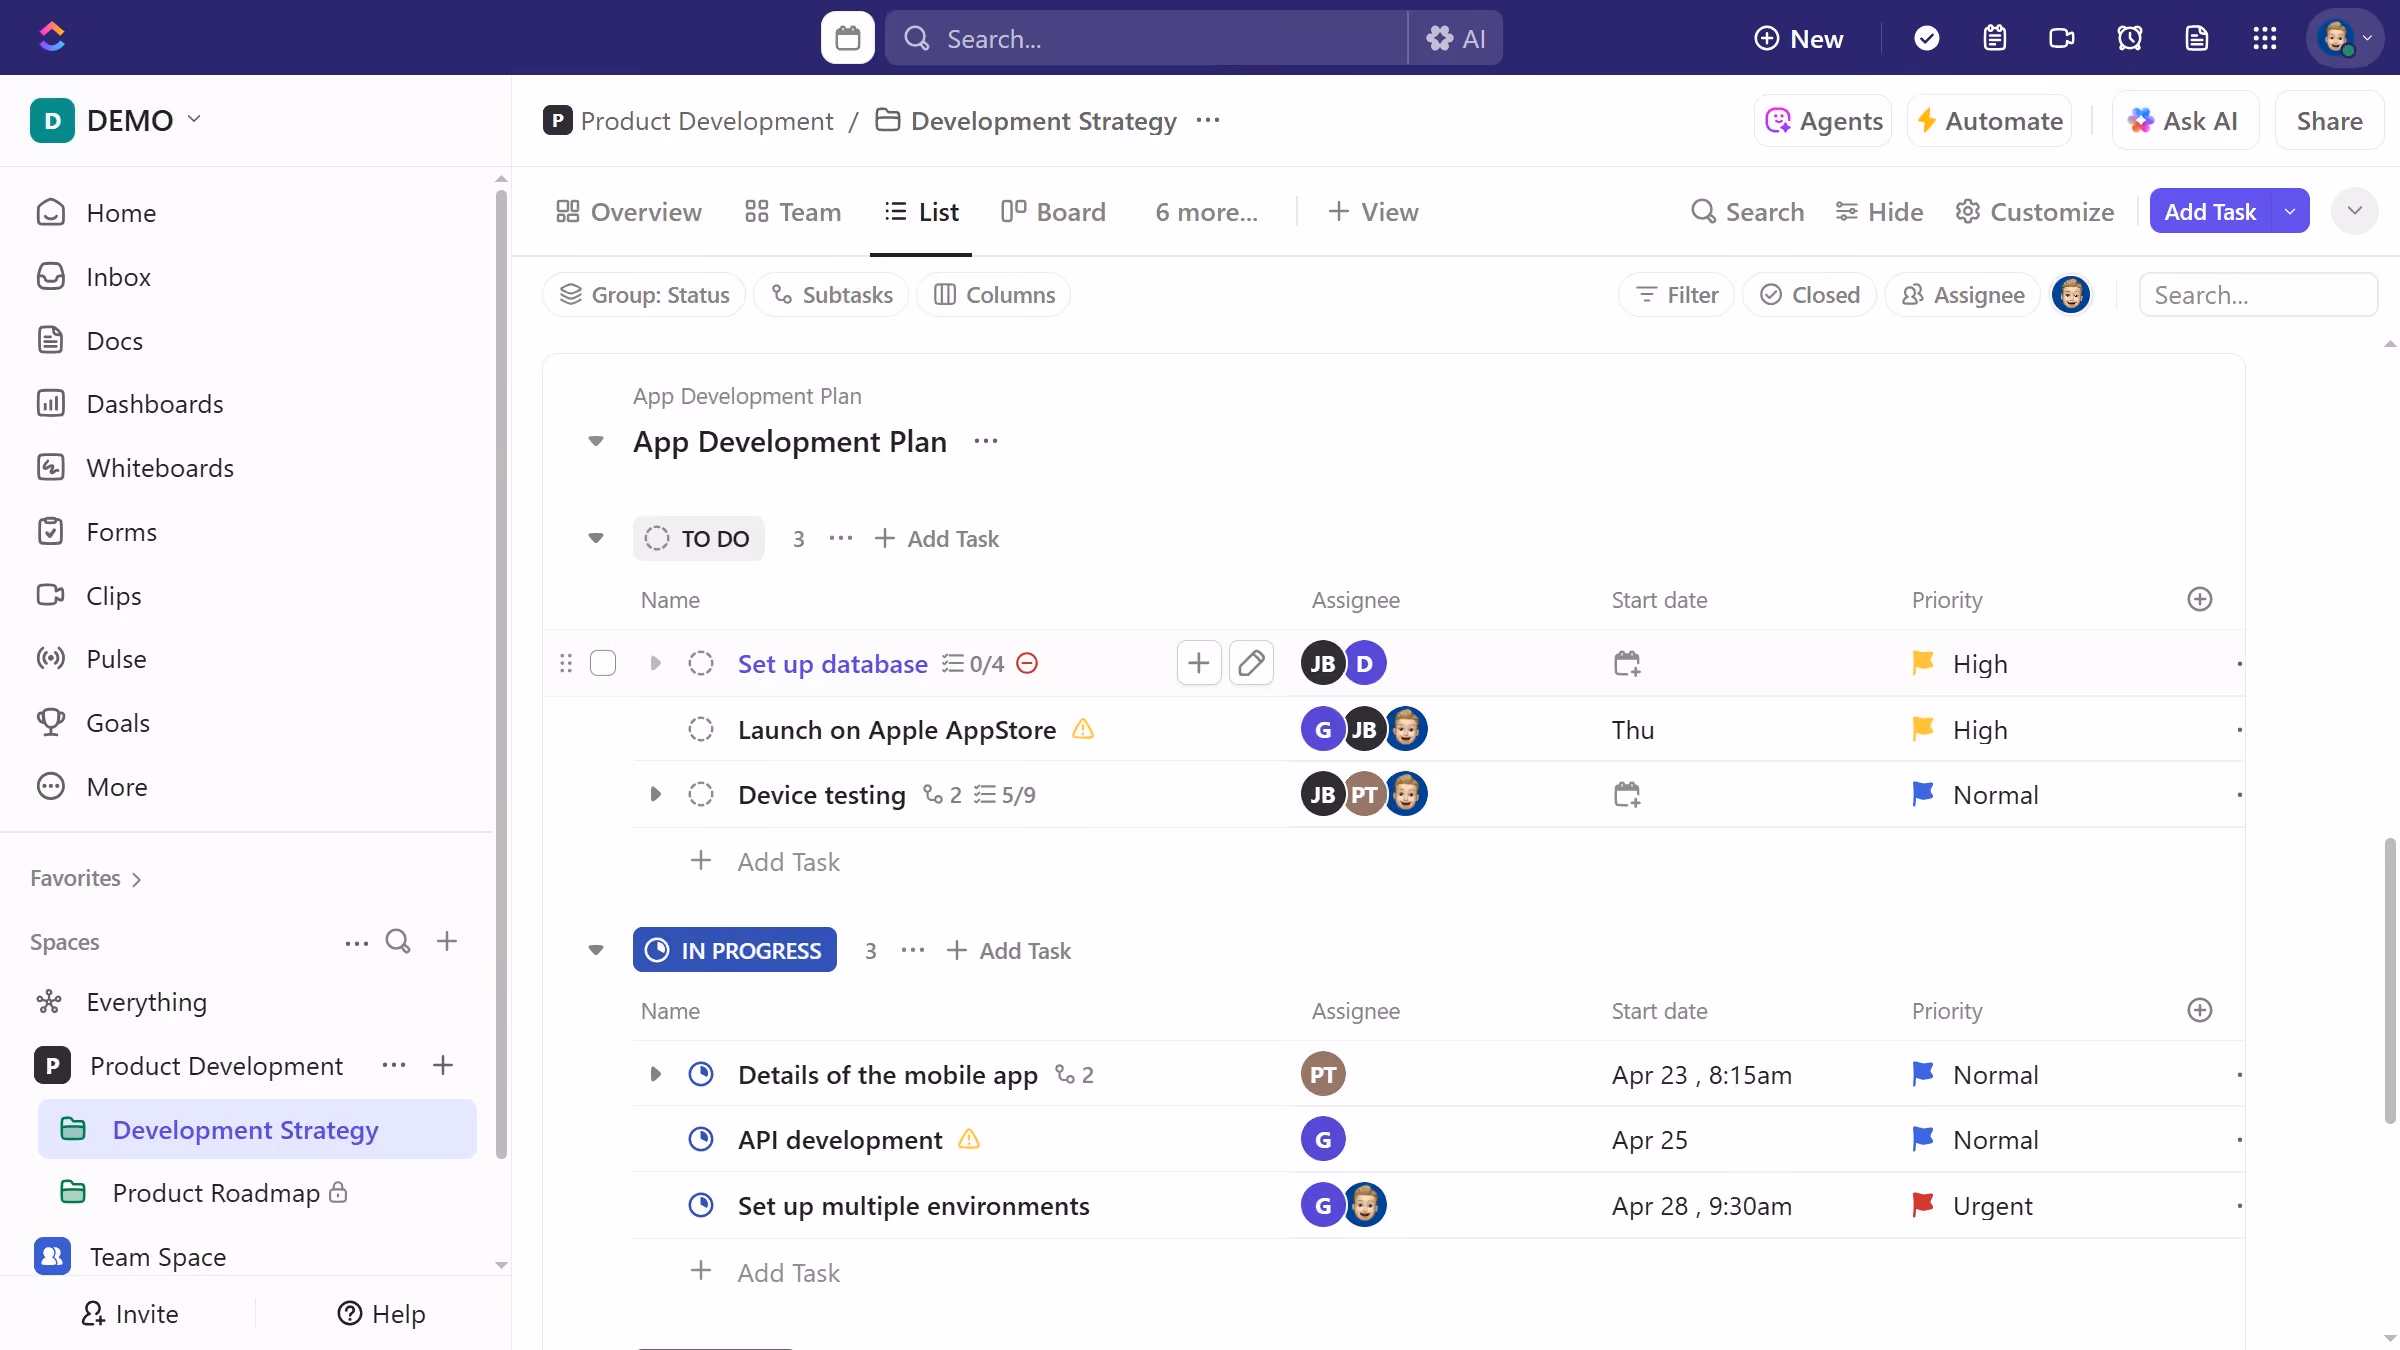Open Product Roadmap folder in sidebar
The width and height of the screenshot is (2400, 1350).
coord(216,1193)
